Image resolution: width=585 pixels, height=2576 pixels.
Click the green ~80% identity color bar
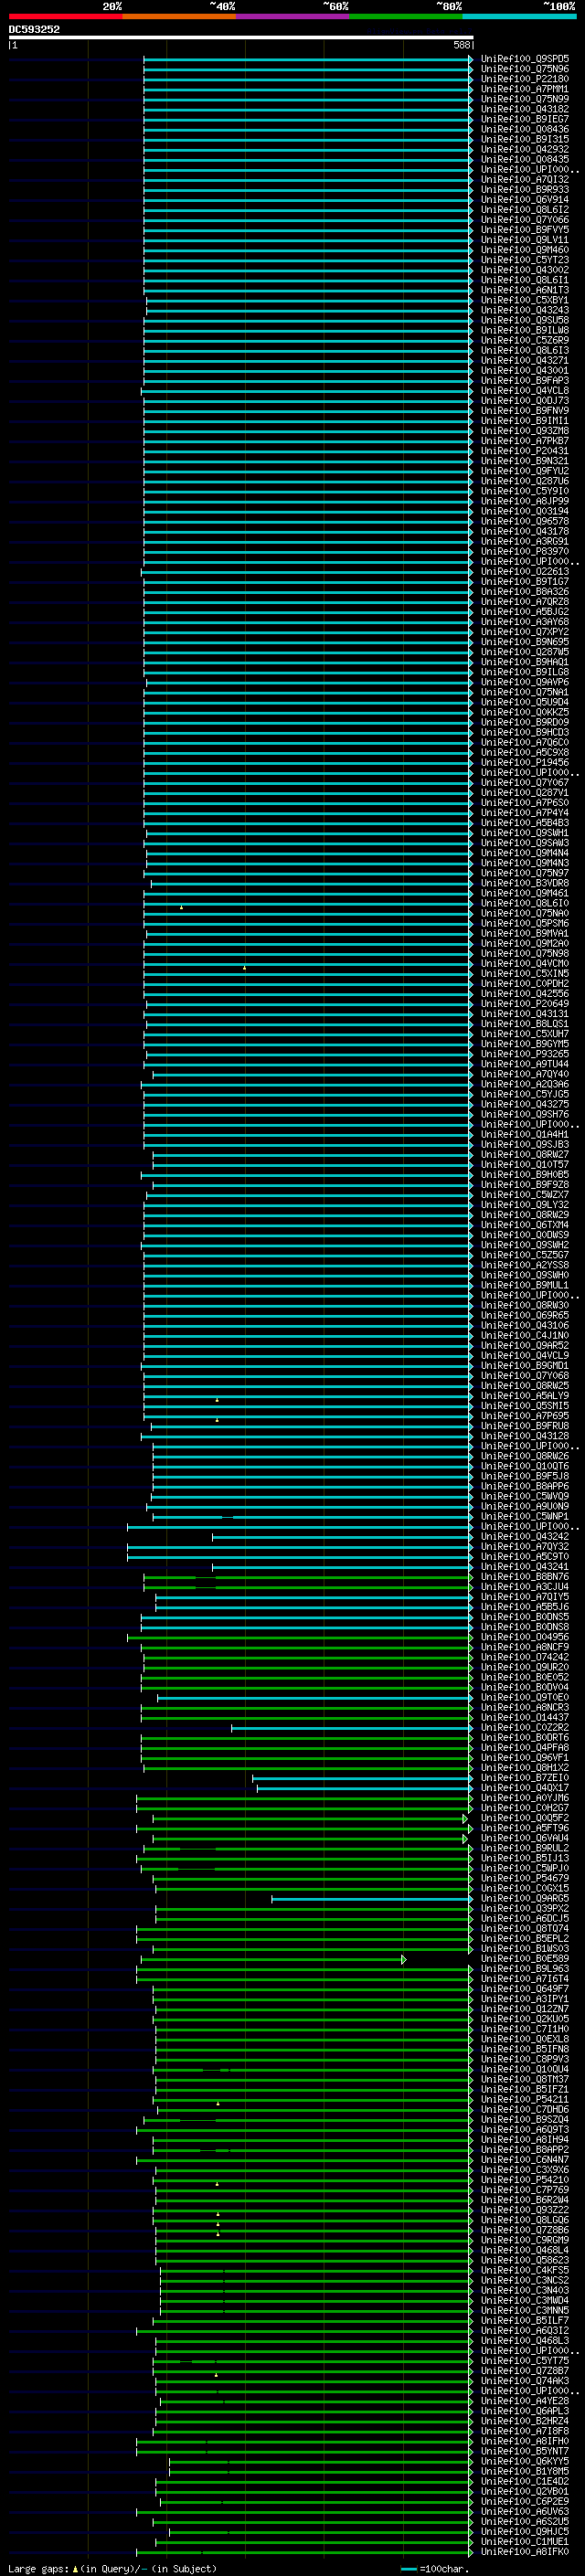(406, 16)
